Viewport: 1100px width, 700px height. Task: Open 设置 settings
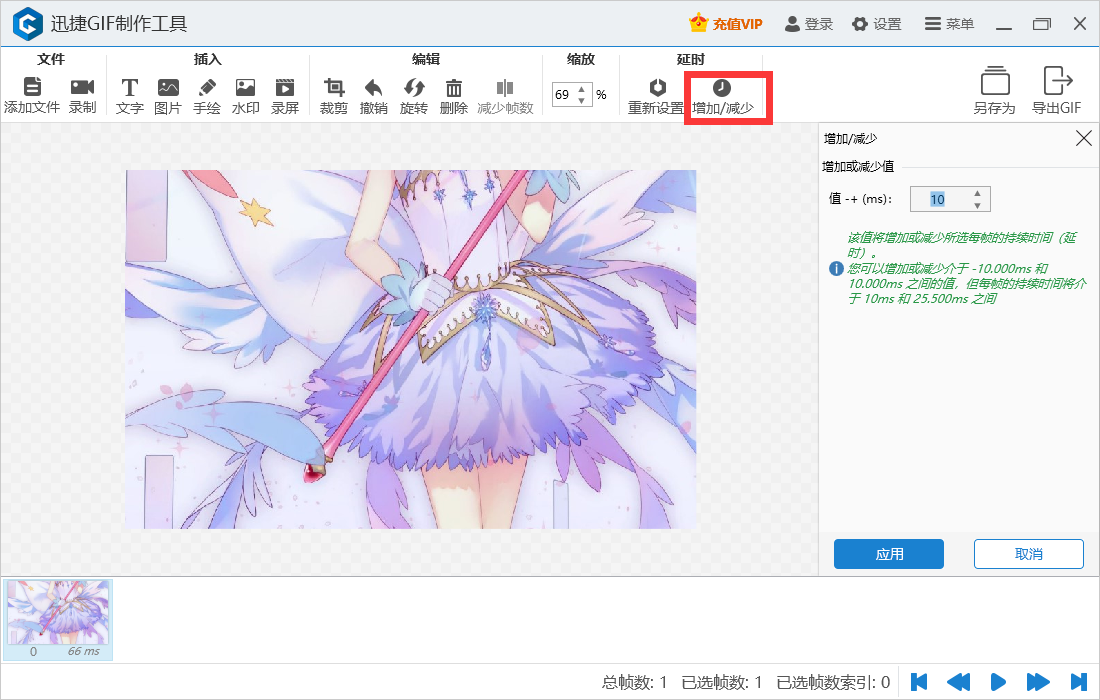pyautogui.click(x=877, y=24)
